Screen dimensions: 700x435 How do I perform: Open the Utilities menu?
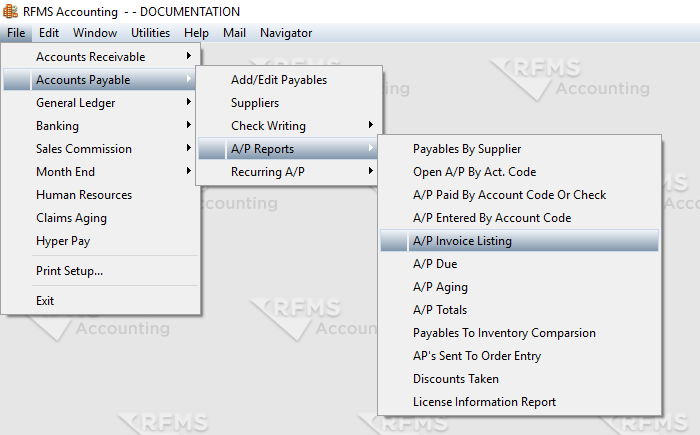150,33
